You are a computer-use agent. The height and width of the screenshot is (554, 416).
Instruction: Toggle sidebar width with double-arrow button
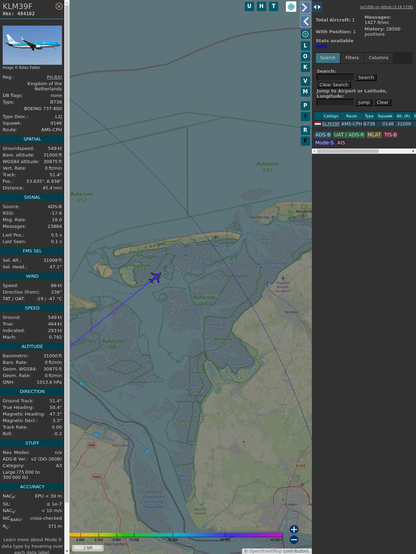coord(317,7)
